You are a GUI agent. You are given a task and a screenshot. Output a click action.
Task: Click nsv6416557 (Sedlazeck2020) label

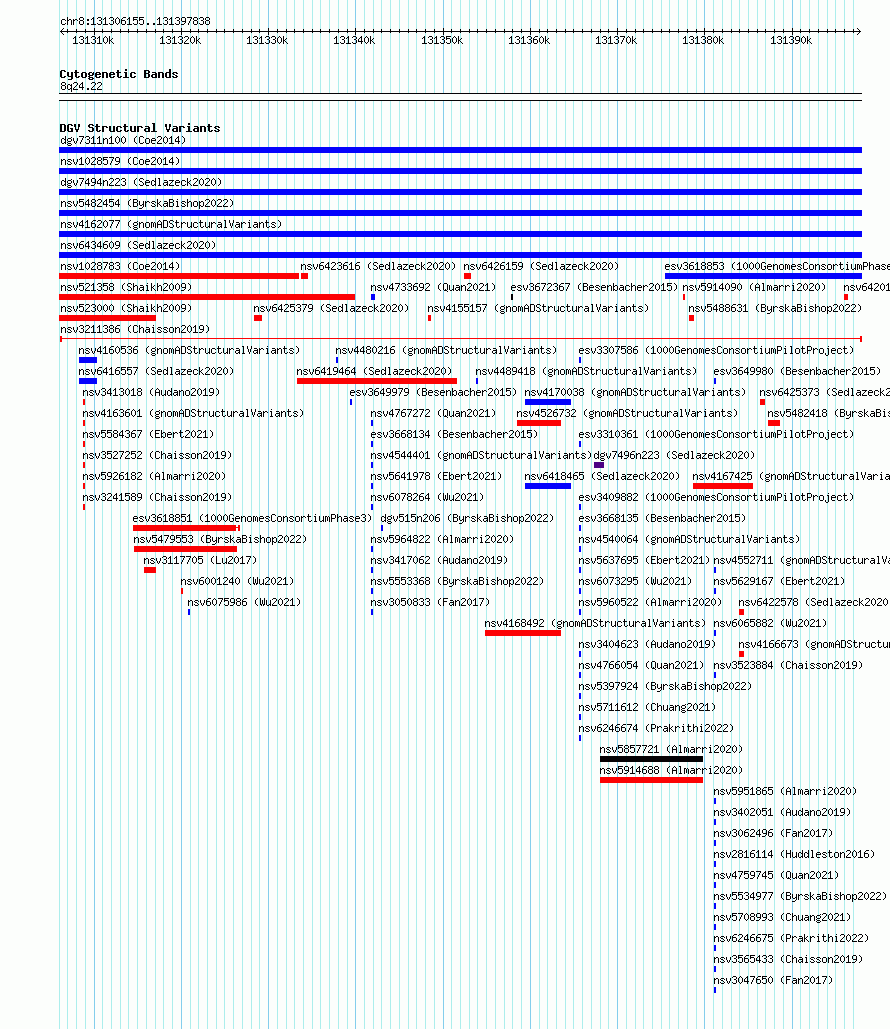coord(156,371)
